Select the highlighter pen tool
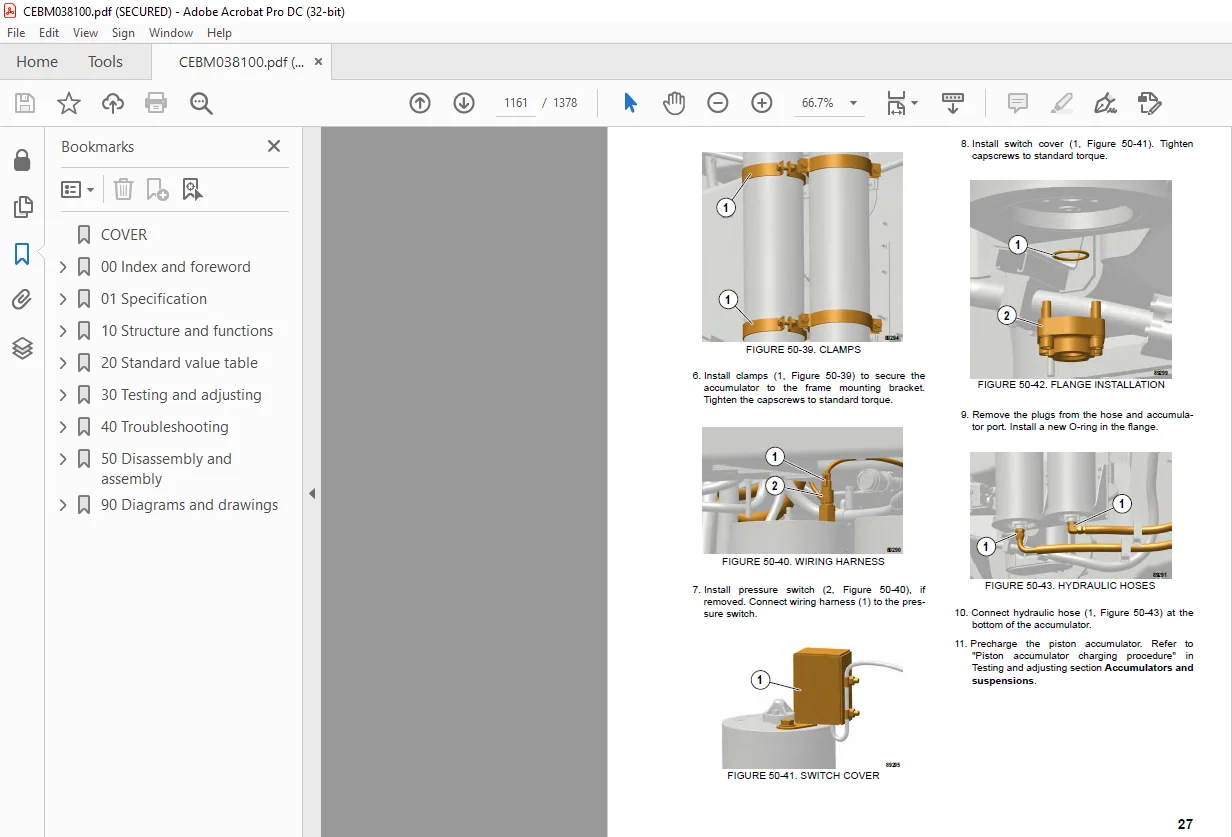 tap(1062, 103)
